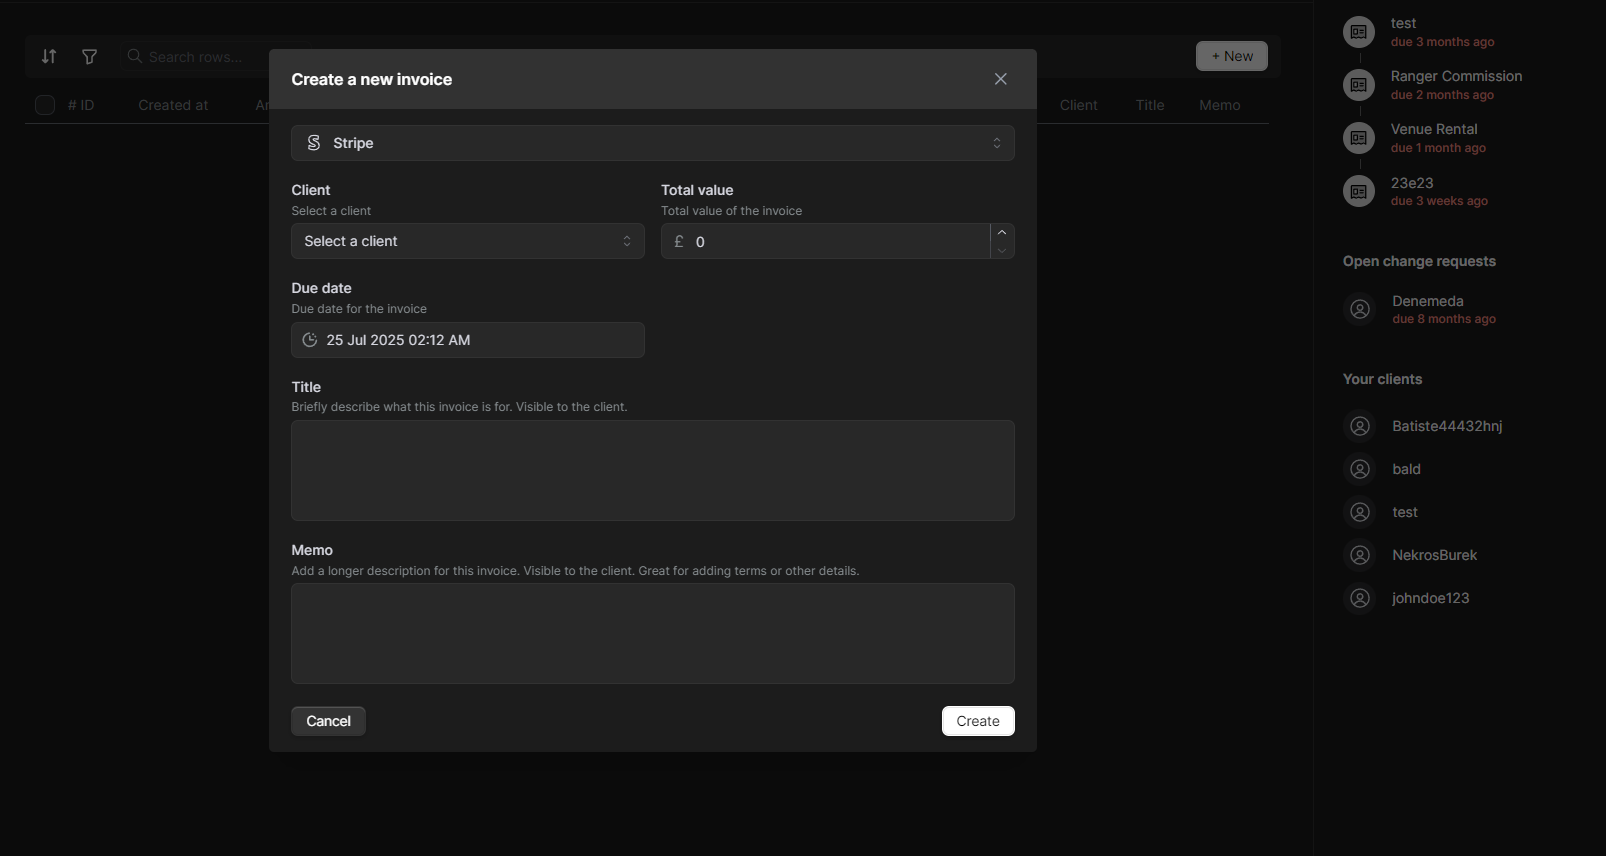This screenshot has width=1606, height=856.
Task: Click the # ID column header
Action: pyautogui.click(x=81, y=105)
